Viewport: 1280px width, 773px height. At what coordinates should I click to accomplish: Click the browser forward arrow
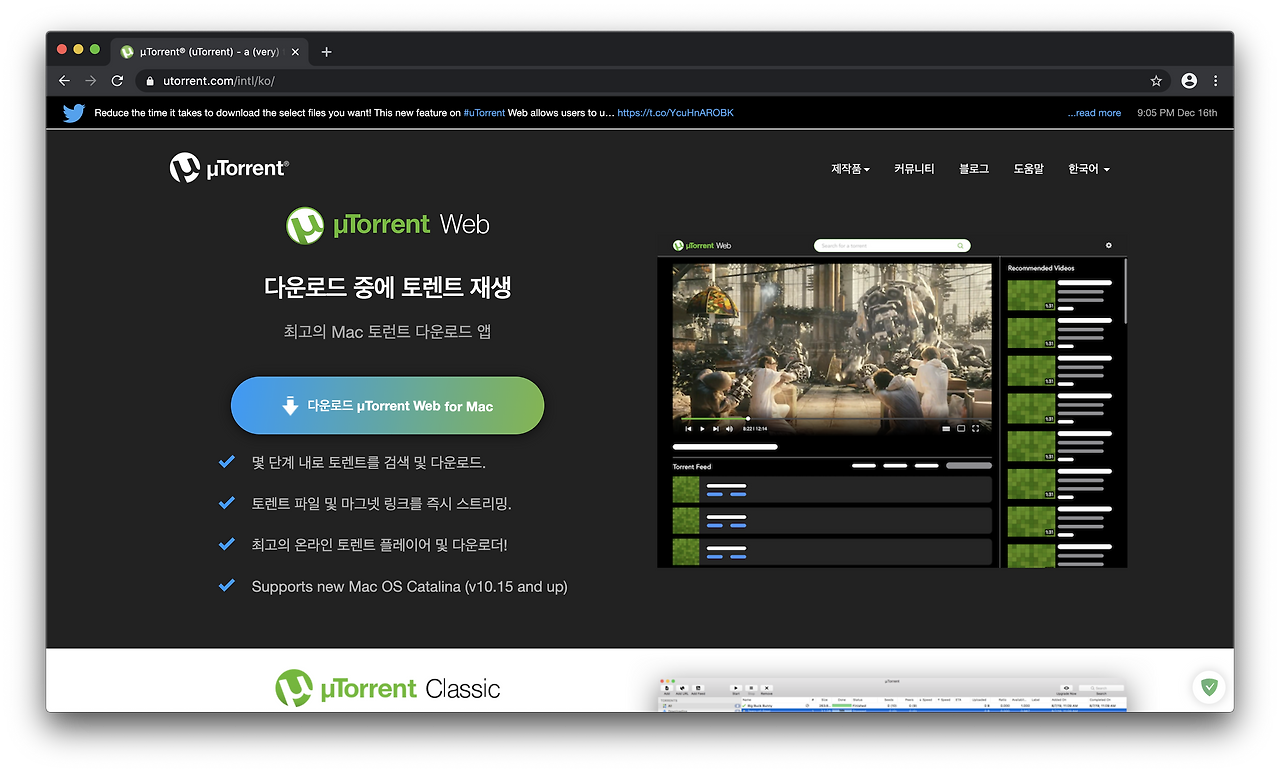91,81
